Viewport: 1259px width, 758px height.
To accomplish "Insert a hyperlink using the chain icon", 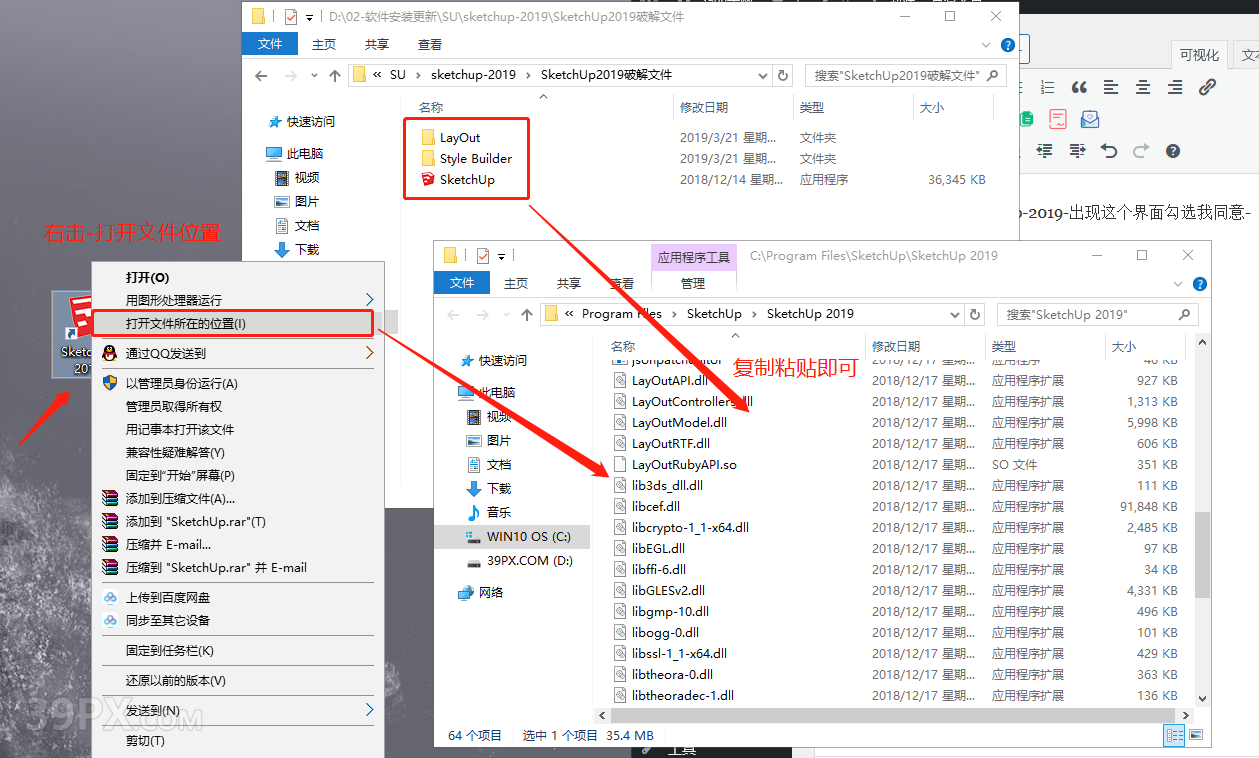I will 1207,87.
